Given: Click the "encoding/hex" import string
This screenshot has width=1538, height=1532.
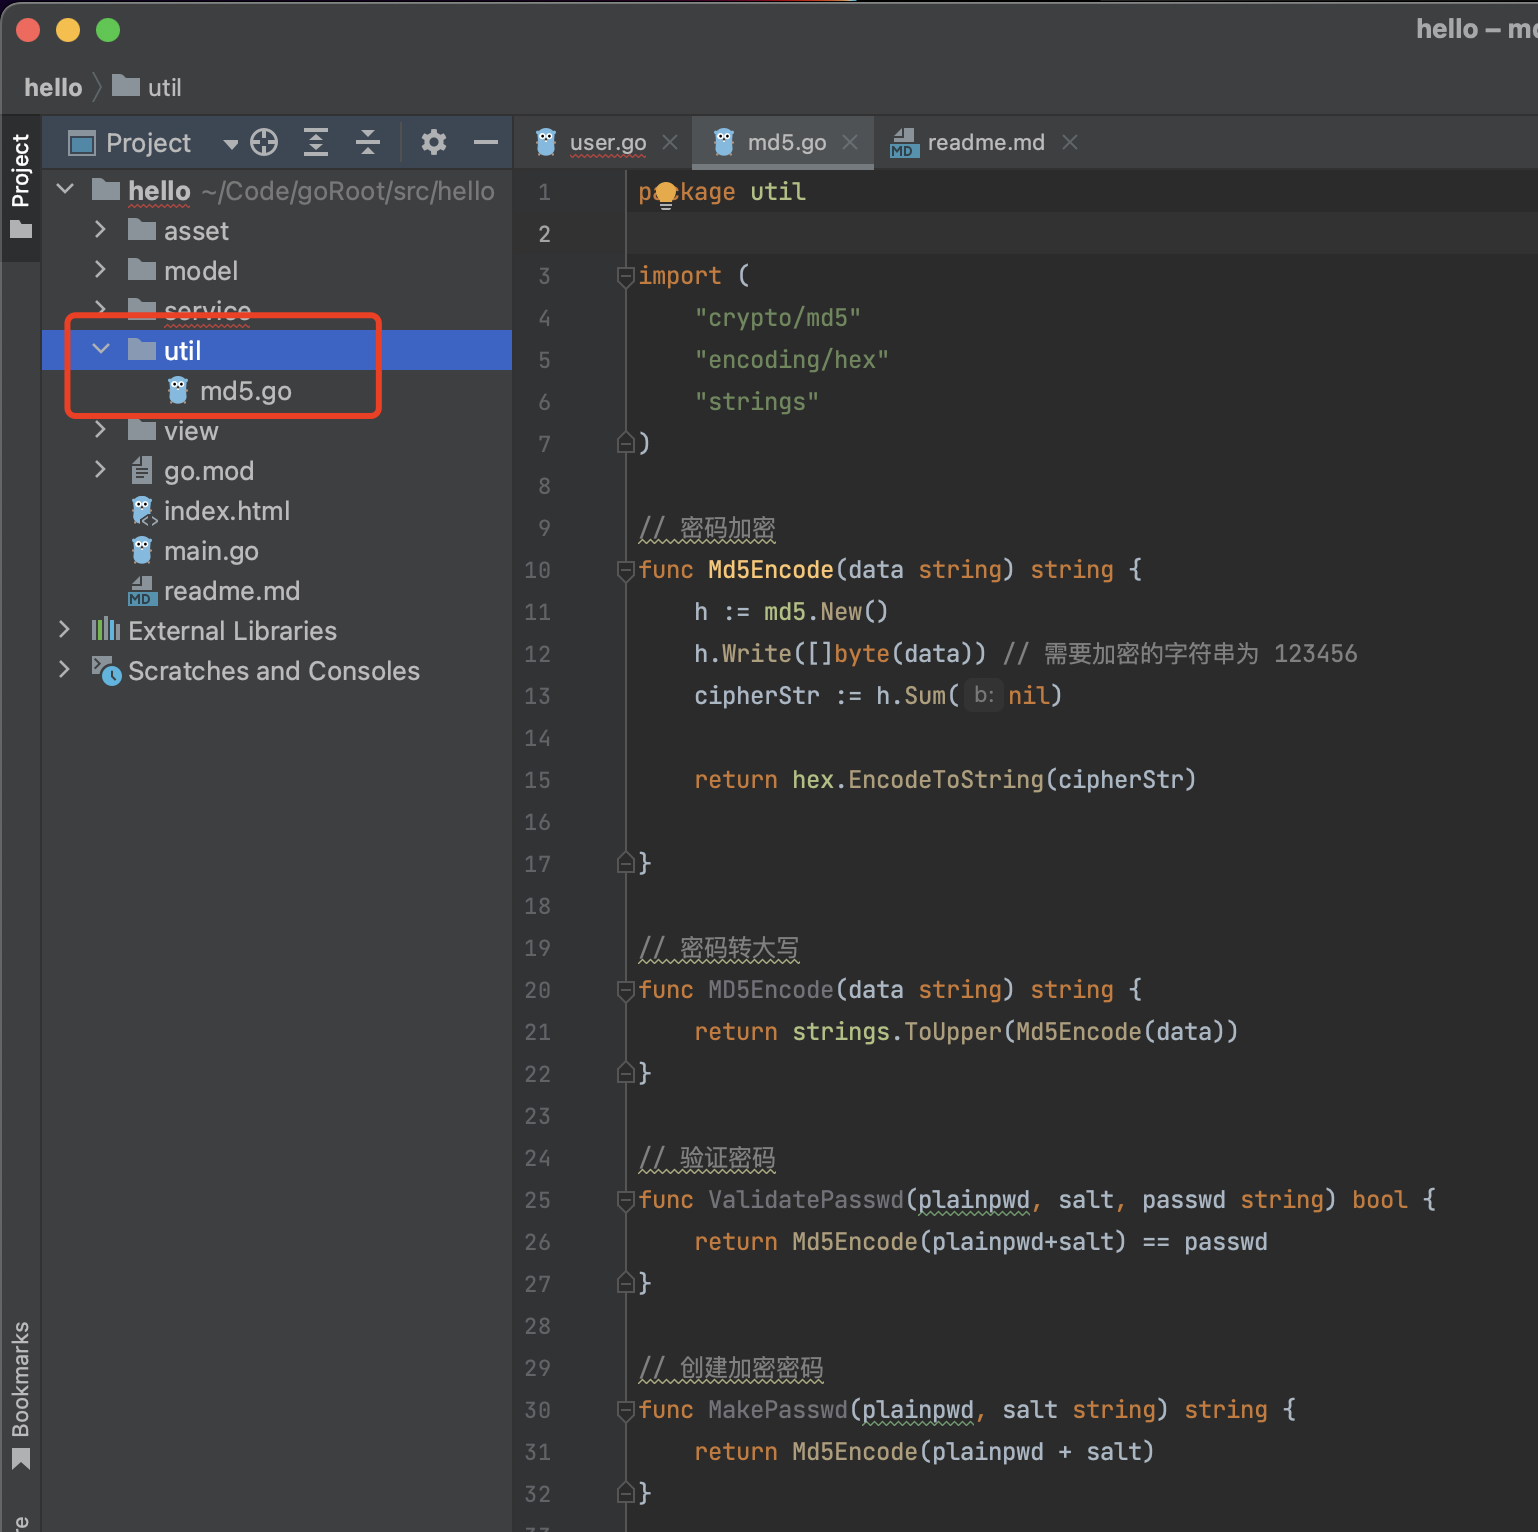Looking at the screenshot, I should [792, 360].
